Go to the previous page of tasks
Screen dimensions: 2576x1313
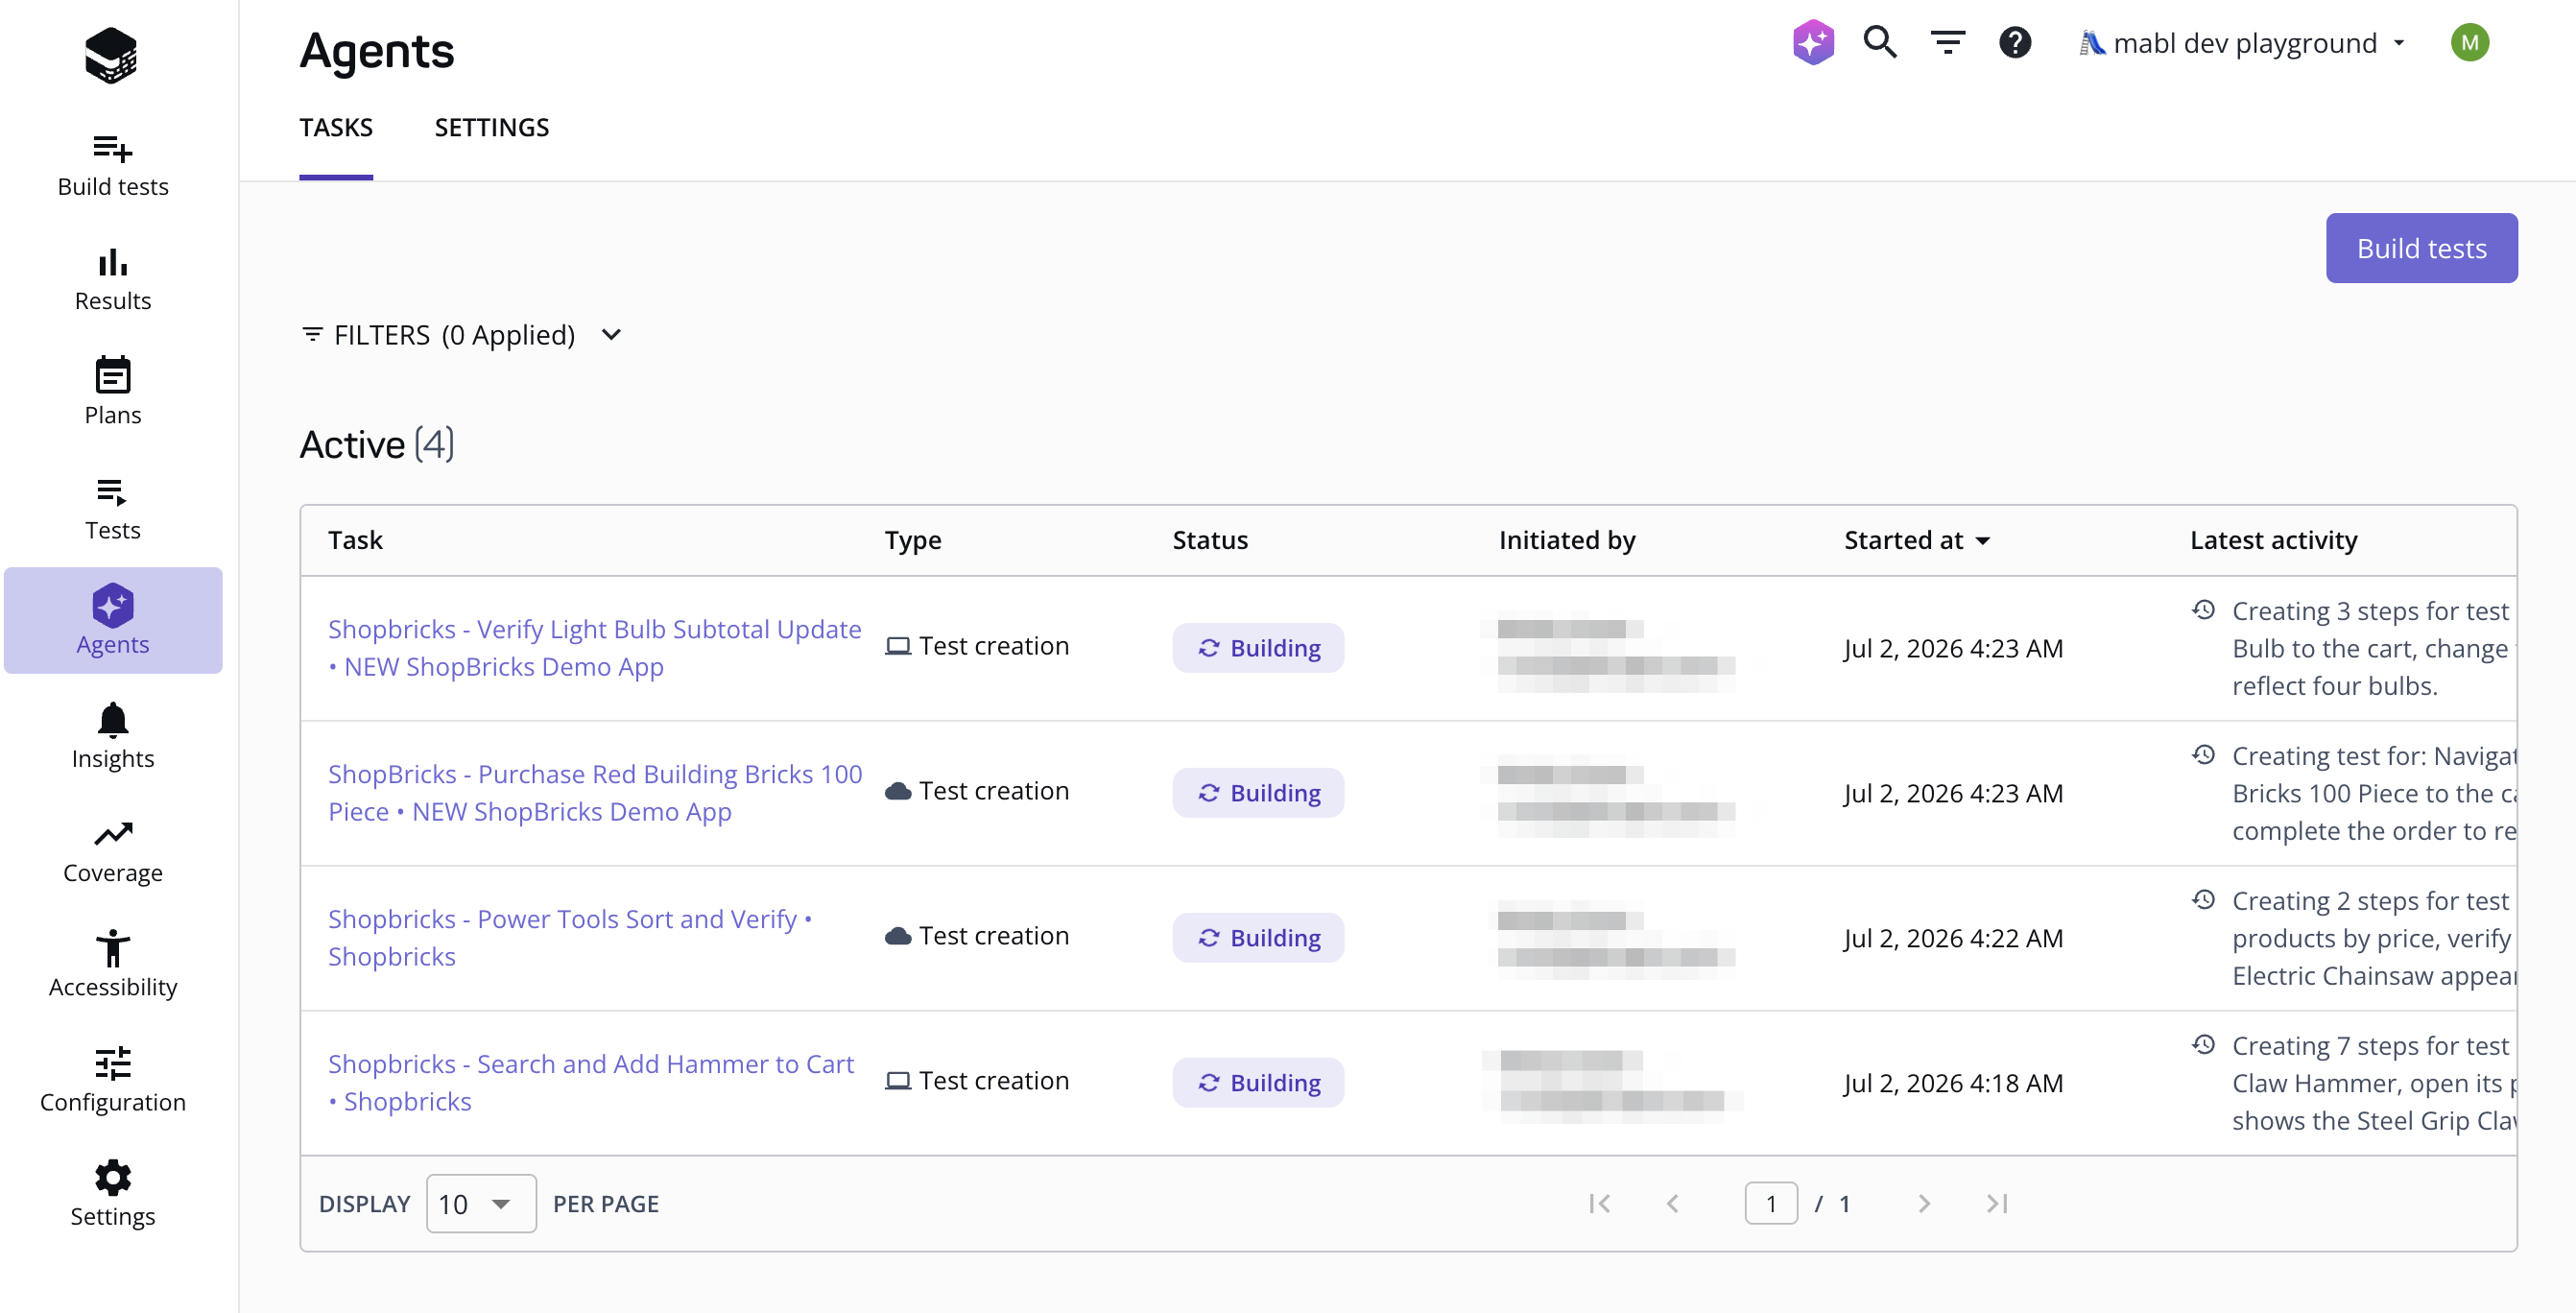pos(1673,1204)
